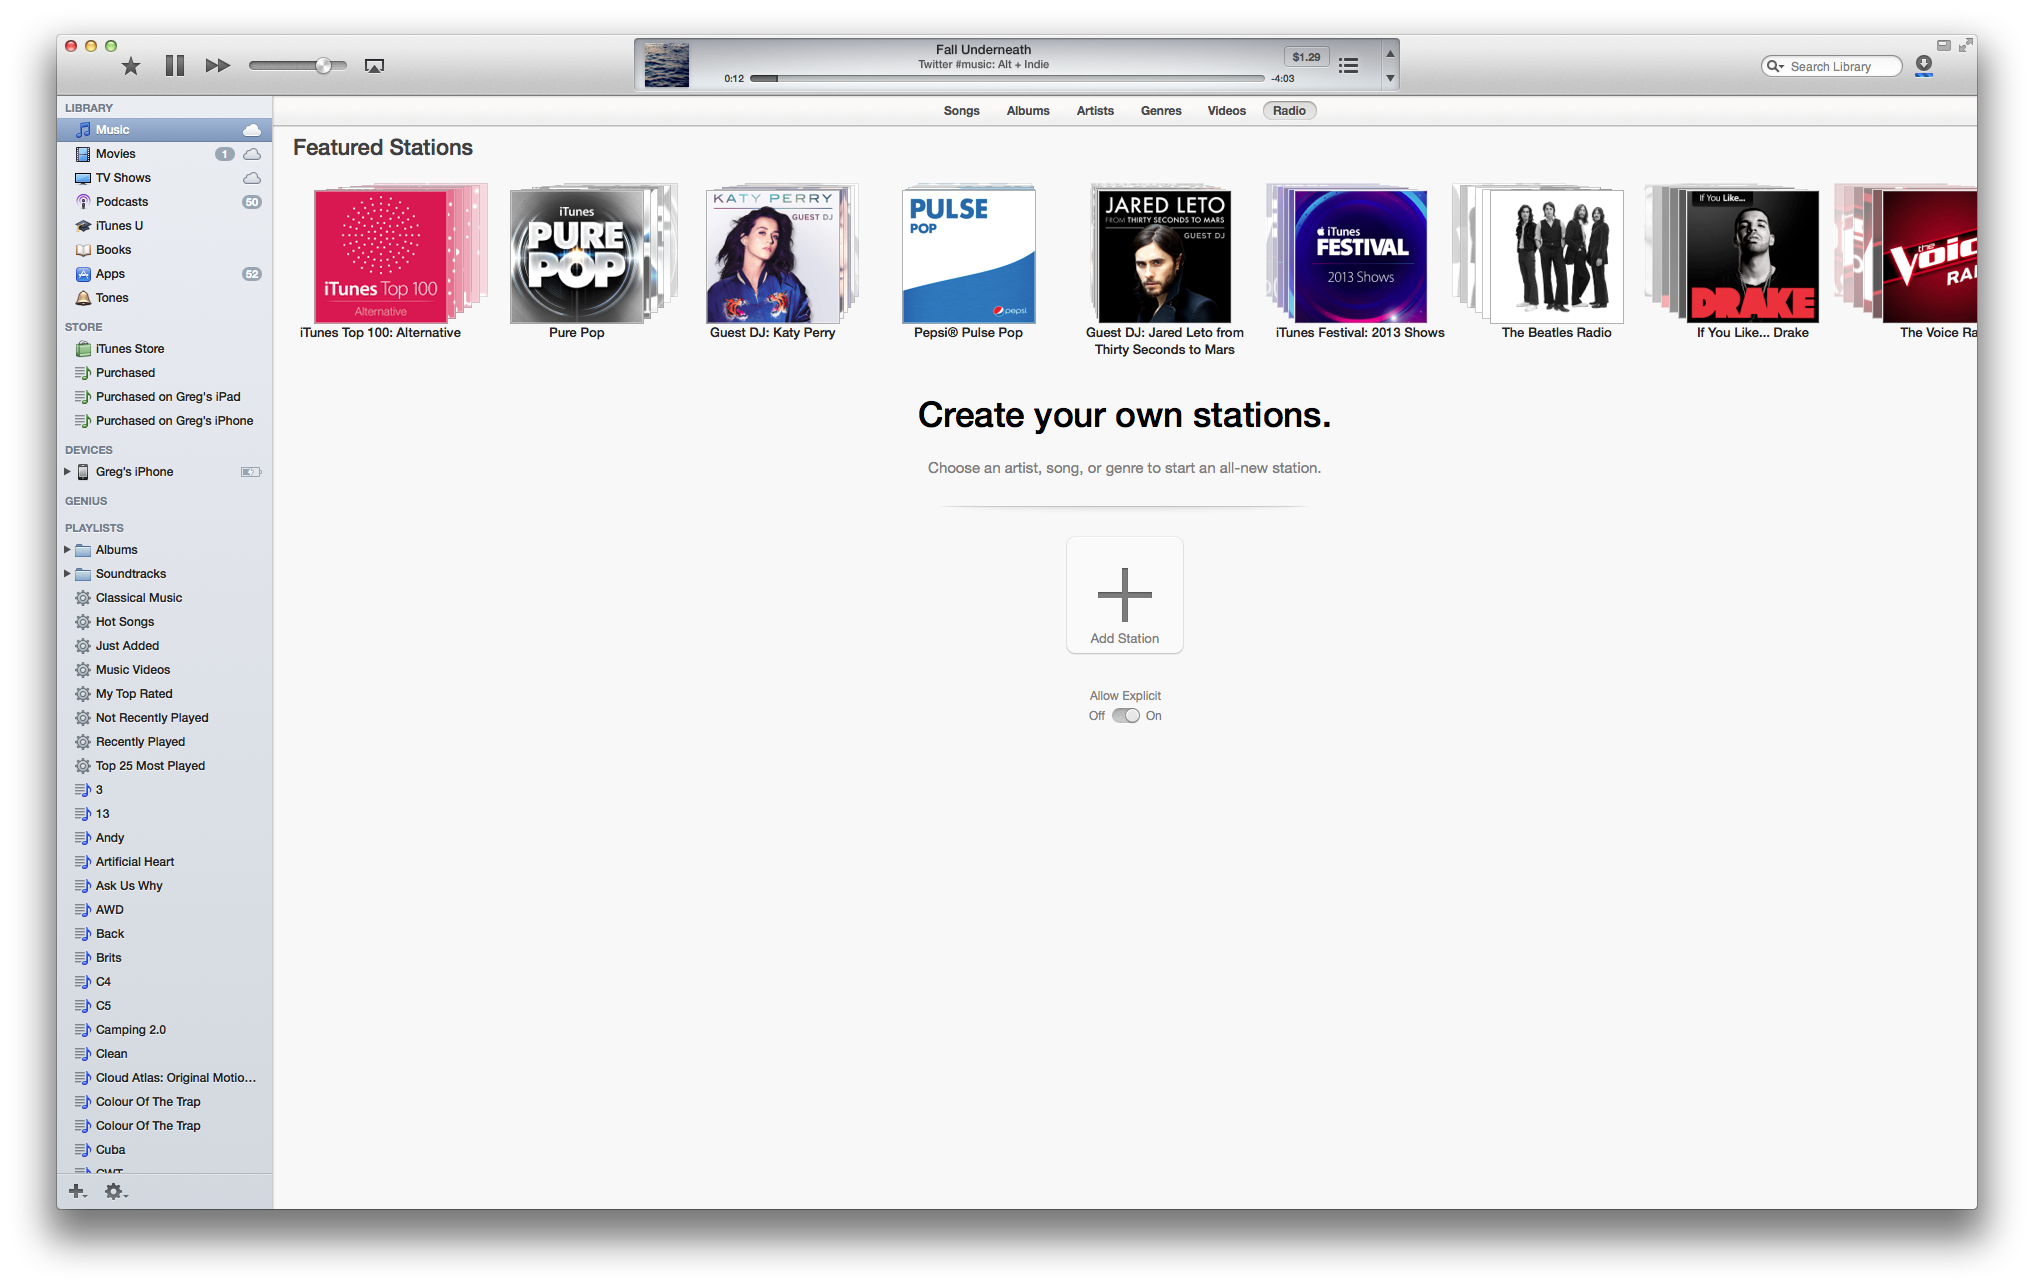
Task: Play Guest DJ: Jared Leto station
Action: (x=1164, y=256)
